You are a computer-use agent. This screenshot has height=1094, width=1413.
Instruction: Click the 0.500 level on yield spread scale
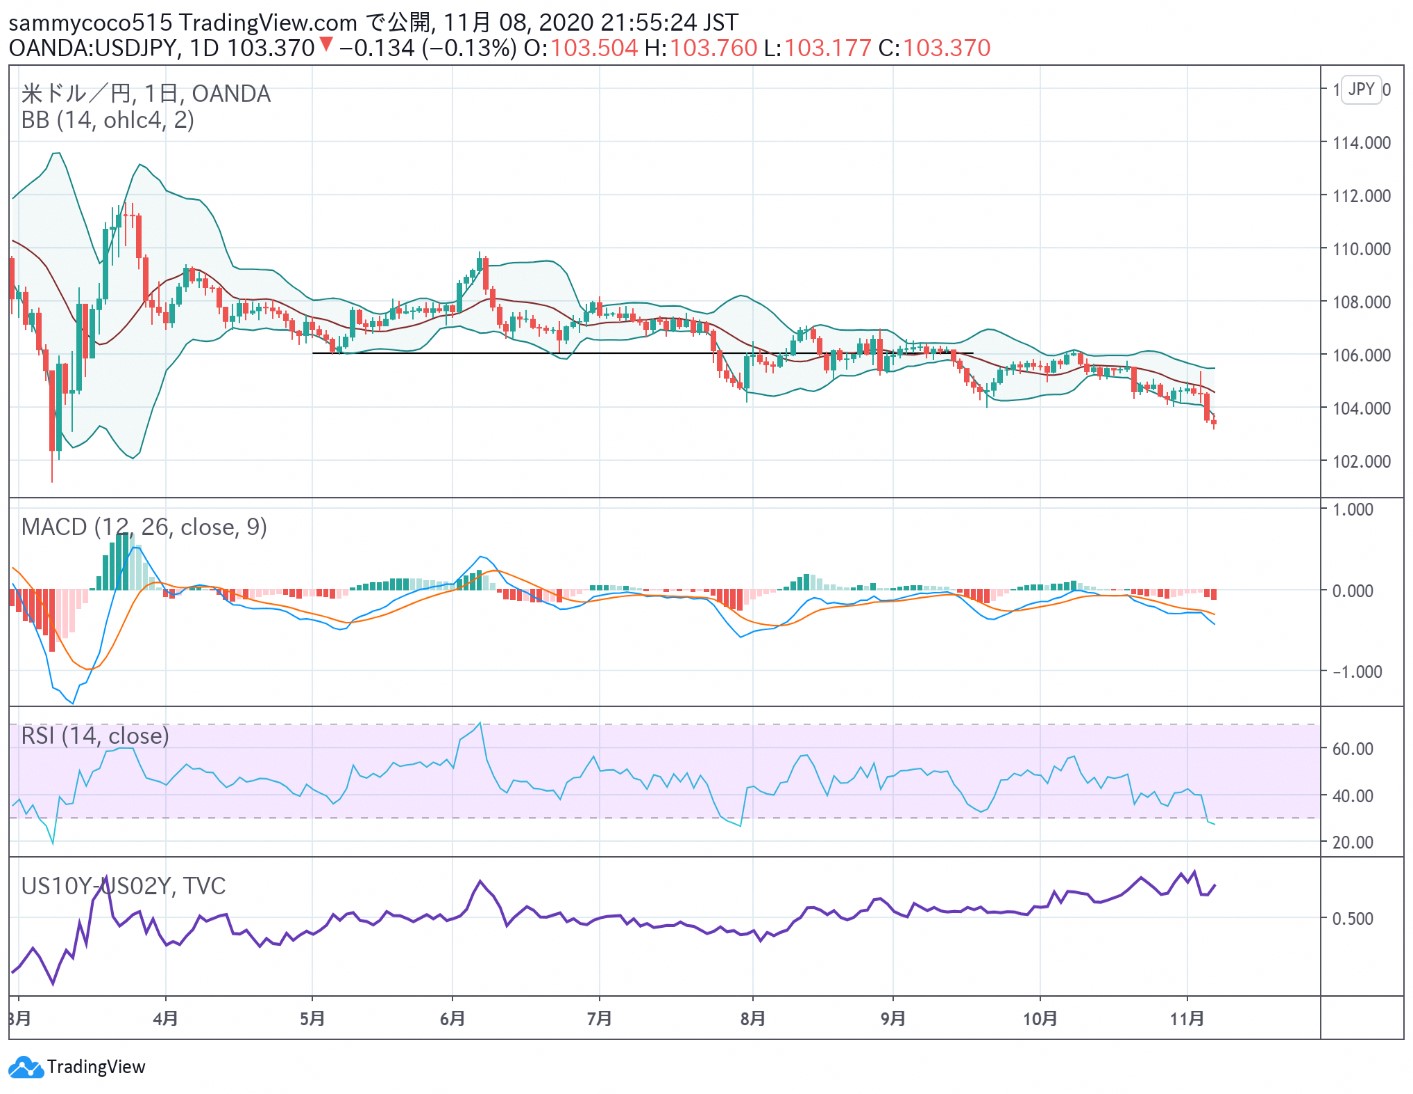pyautogui.click(x=1353, y=919)
